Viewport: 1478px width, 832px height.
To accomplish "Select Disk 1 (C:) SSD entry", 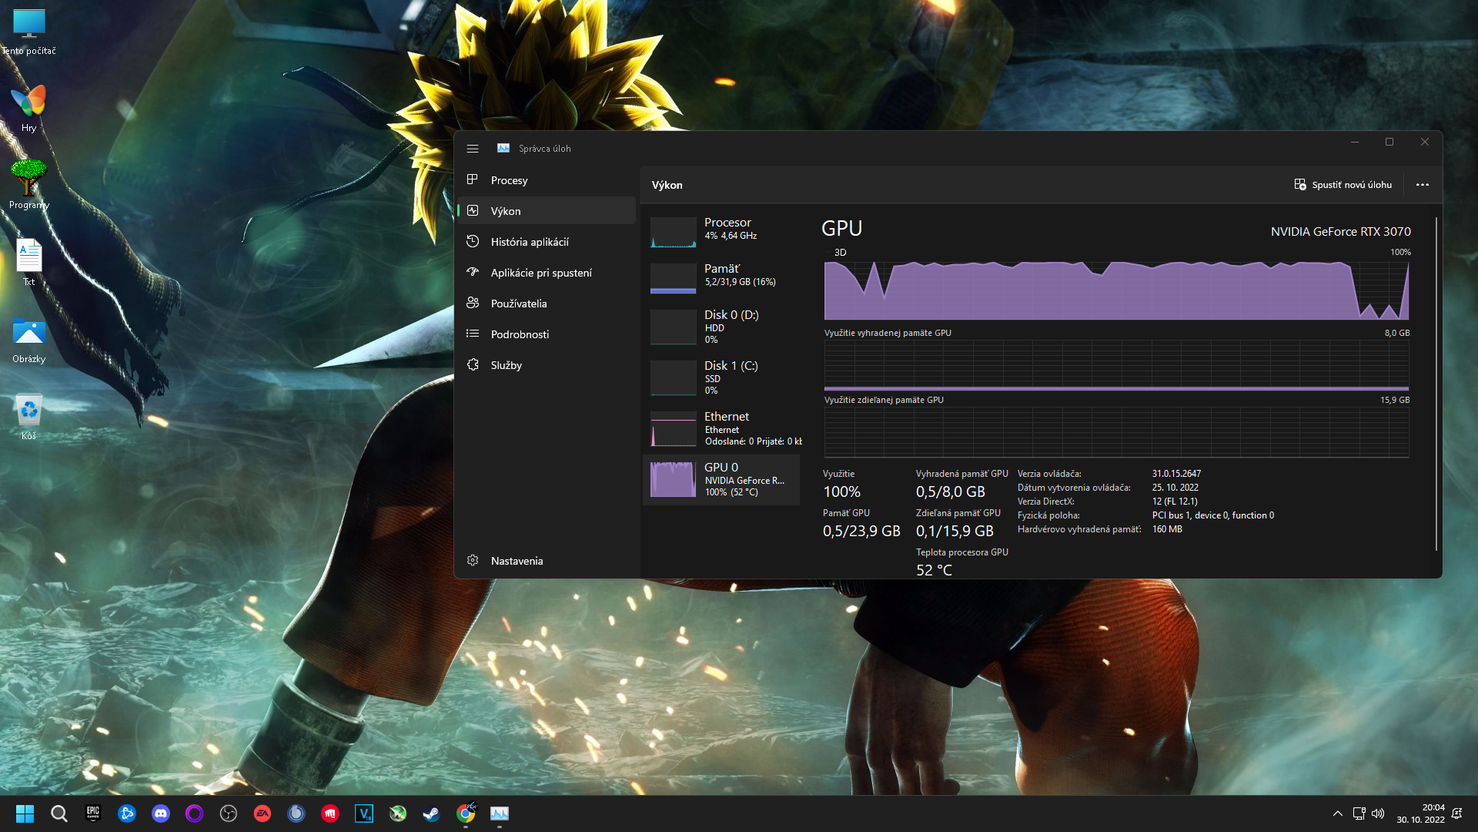I will [x=722, y=378].
